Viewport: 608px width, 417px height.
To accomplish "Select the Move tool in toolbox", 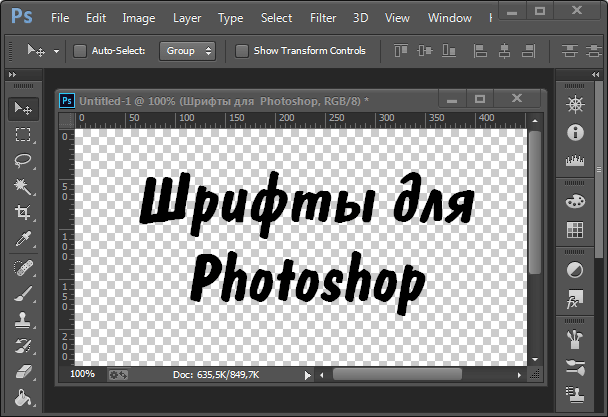I will coord(23,108).
